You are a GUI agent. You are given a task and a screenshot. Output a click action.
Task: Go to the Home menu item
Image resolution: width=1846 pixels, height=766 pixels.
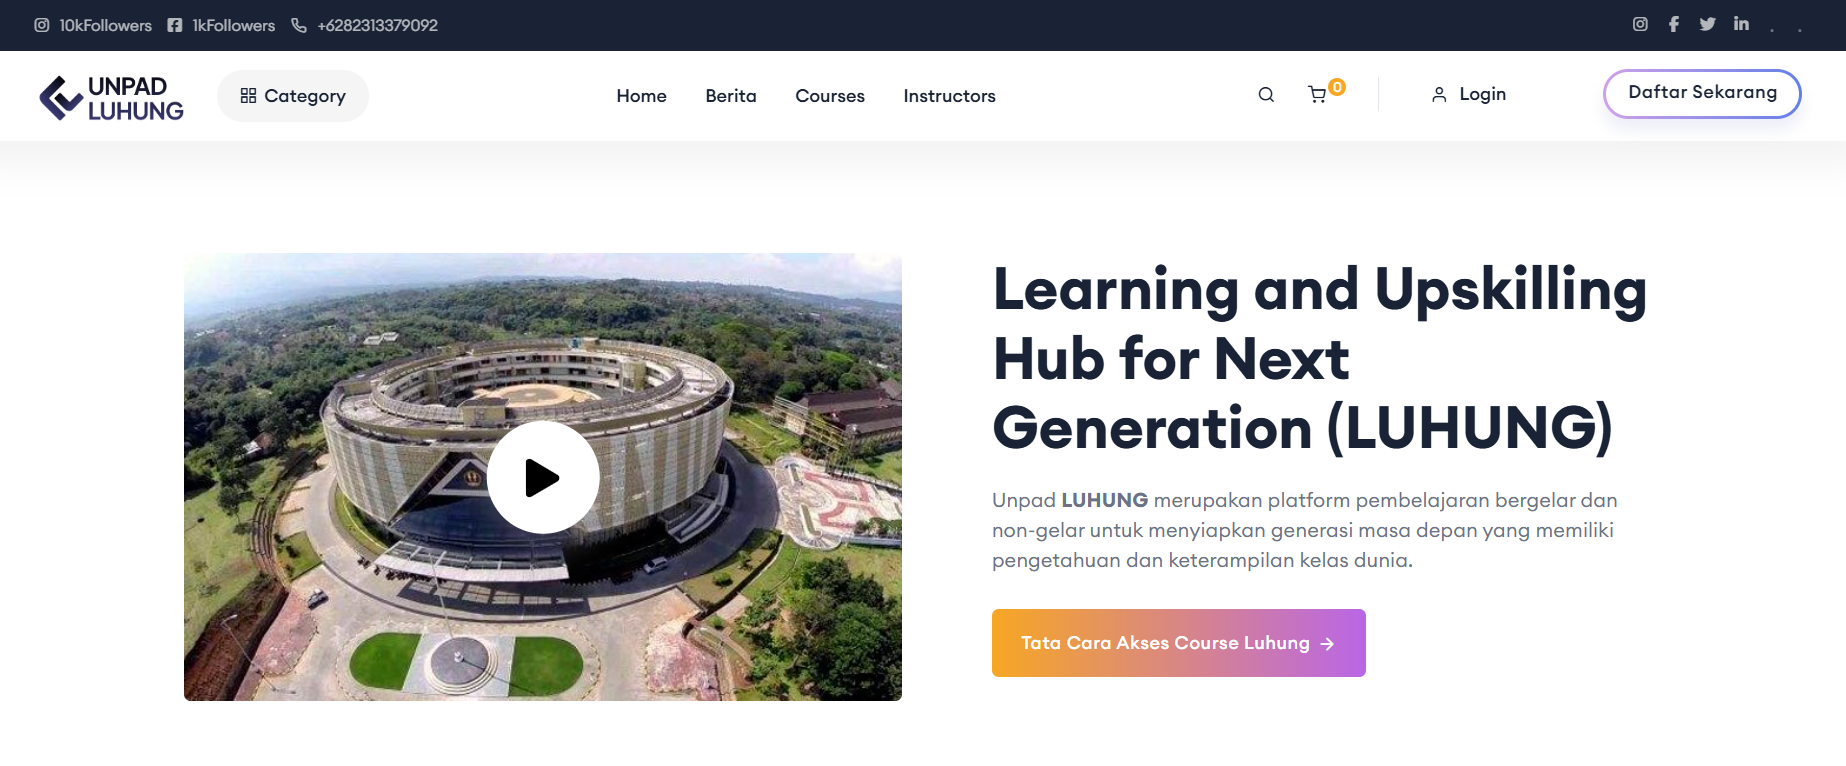tap(641, 96)
